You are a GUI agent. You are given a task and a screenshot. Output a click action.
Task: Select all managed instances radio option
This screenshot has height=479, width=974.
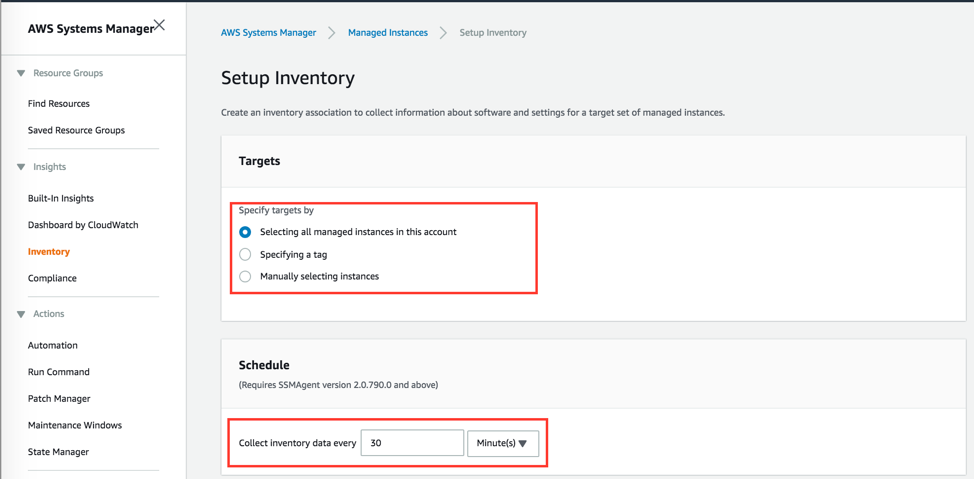pos(245,232)
